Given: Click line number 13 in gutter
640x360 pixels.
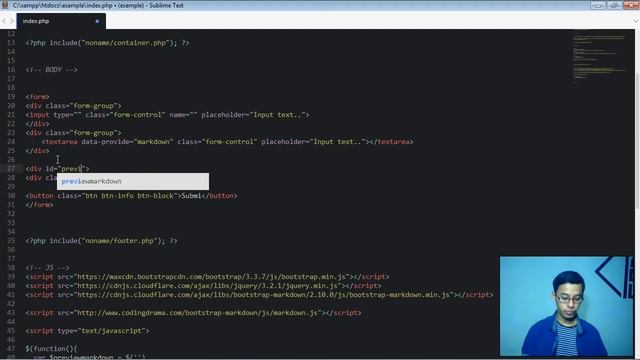Looking at the screenshot, I should (11, 43).
